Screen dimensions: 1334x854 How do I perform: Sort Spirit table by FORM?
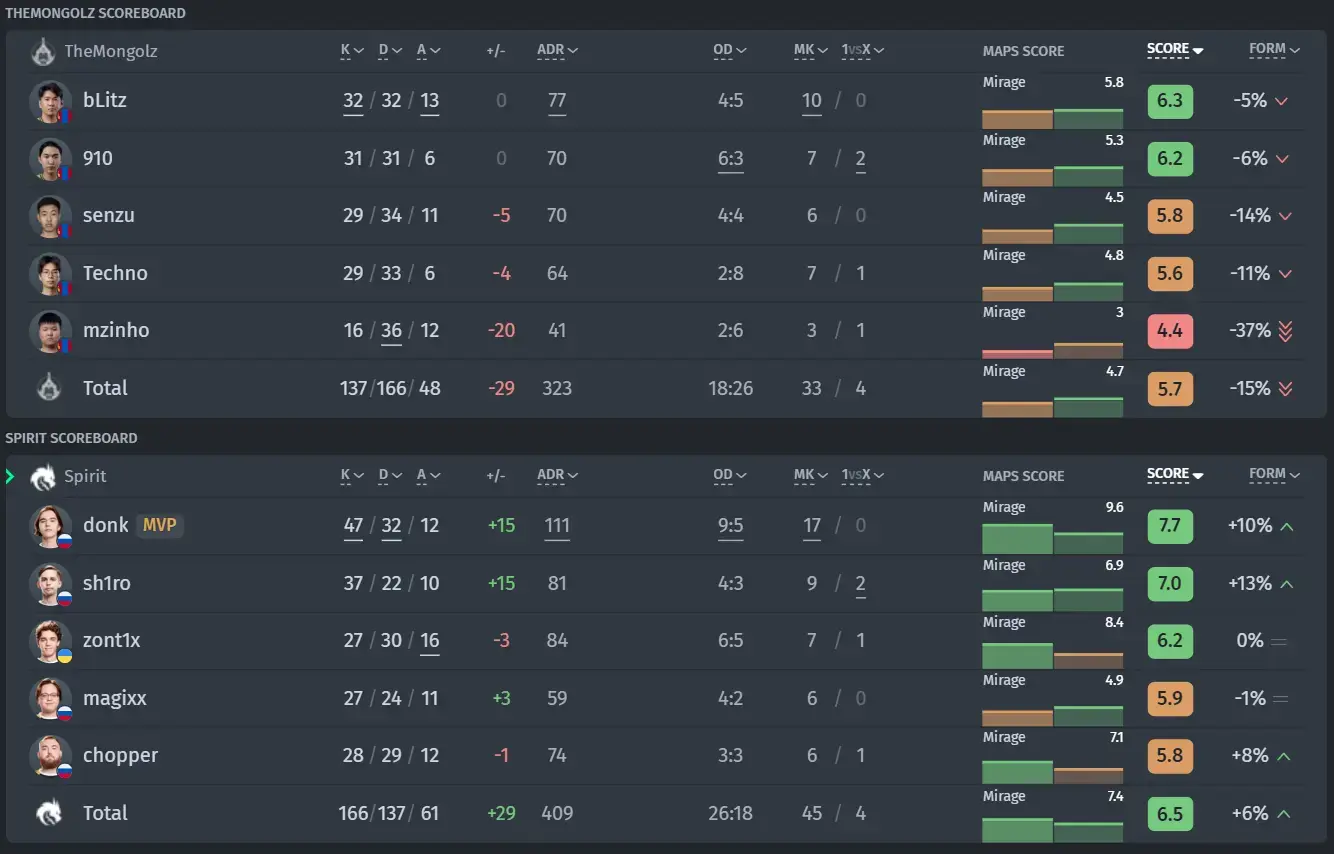[x=1274, y=474]
